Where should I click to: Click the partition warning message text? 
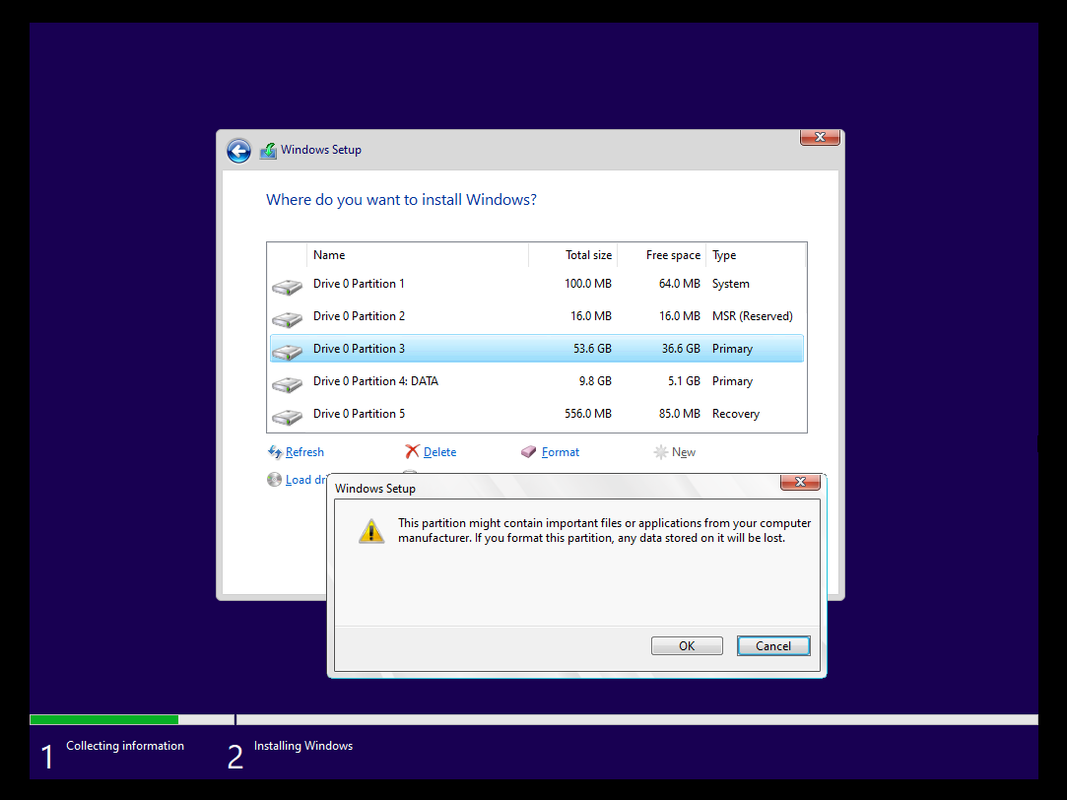click(x=604, y=531)
